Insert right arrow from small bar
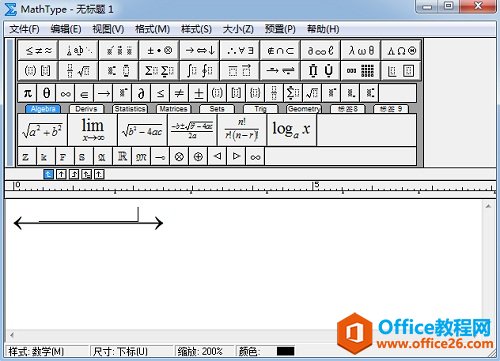The height and width of the screenshot is (361, 500). pyautogui.click(x=104, y=93)
